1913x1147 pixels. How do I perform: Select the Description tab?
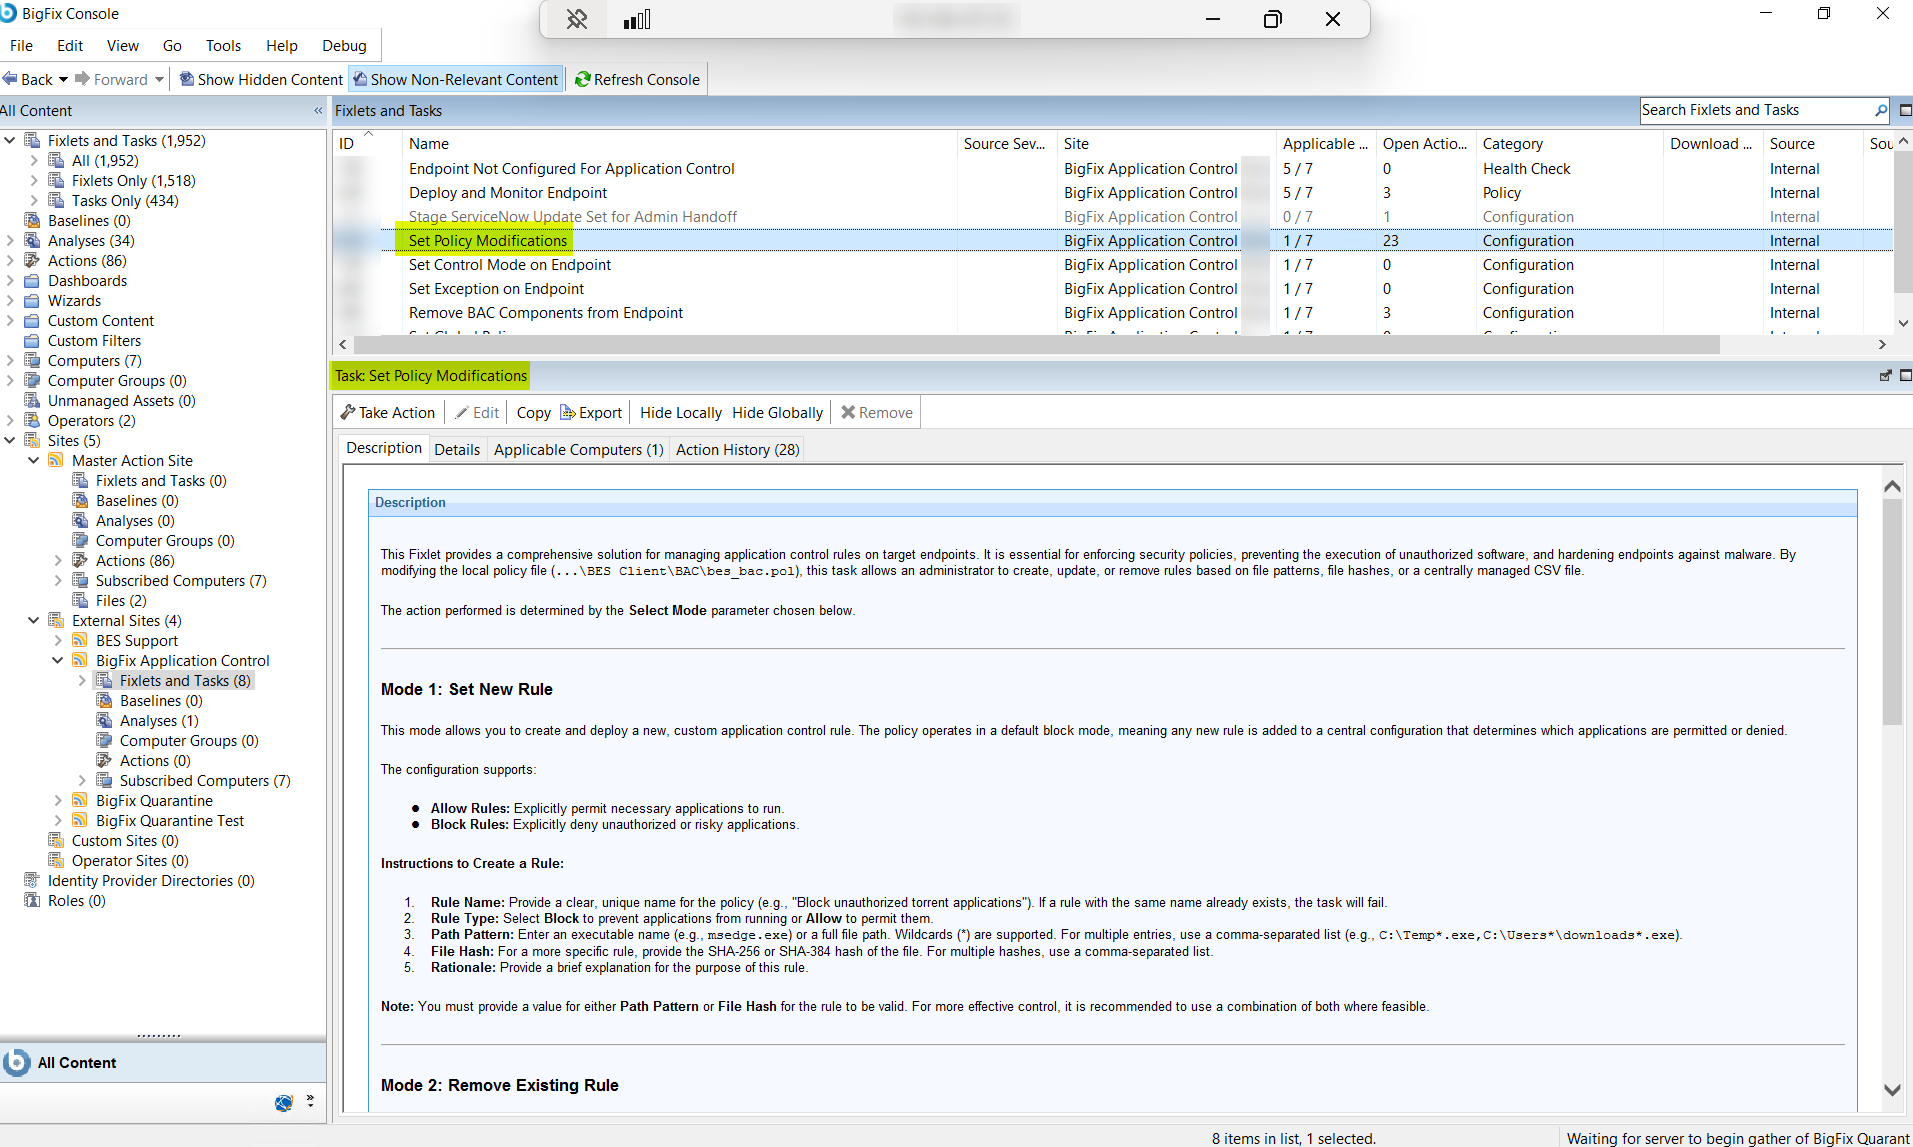click(x=384, y=448)
